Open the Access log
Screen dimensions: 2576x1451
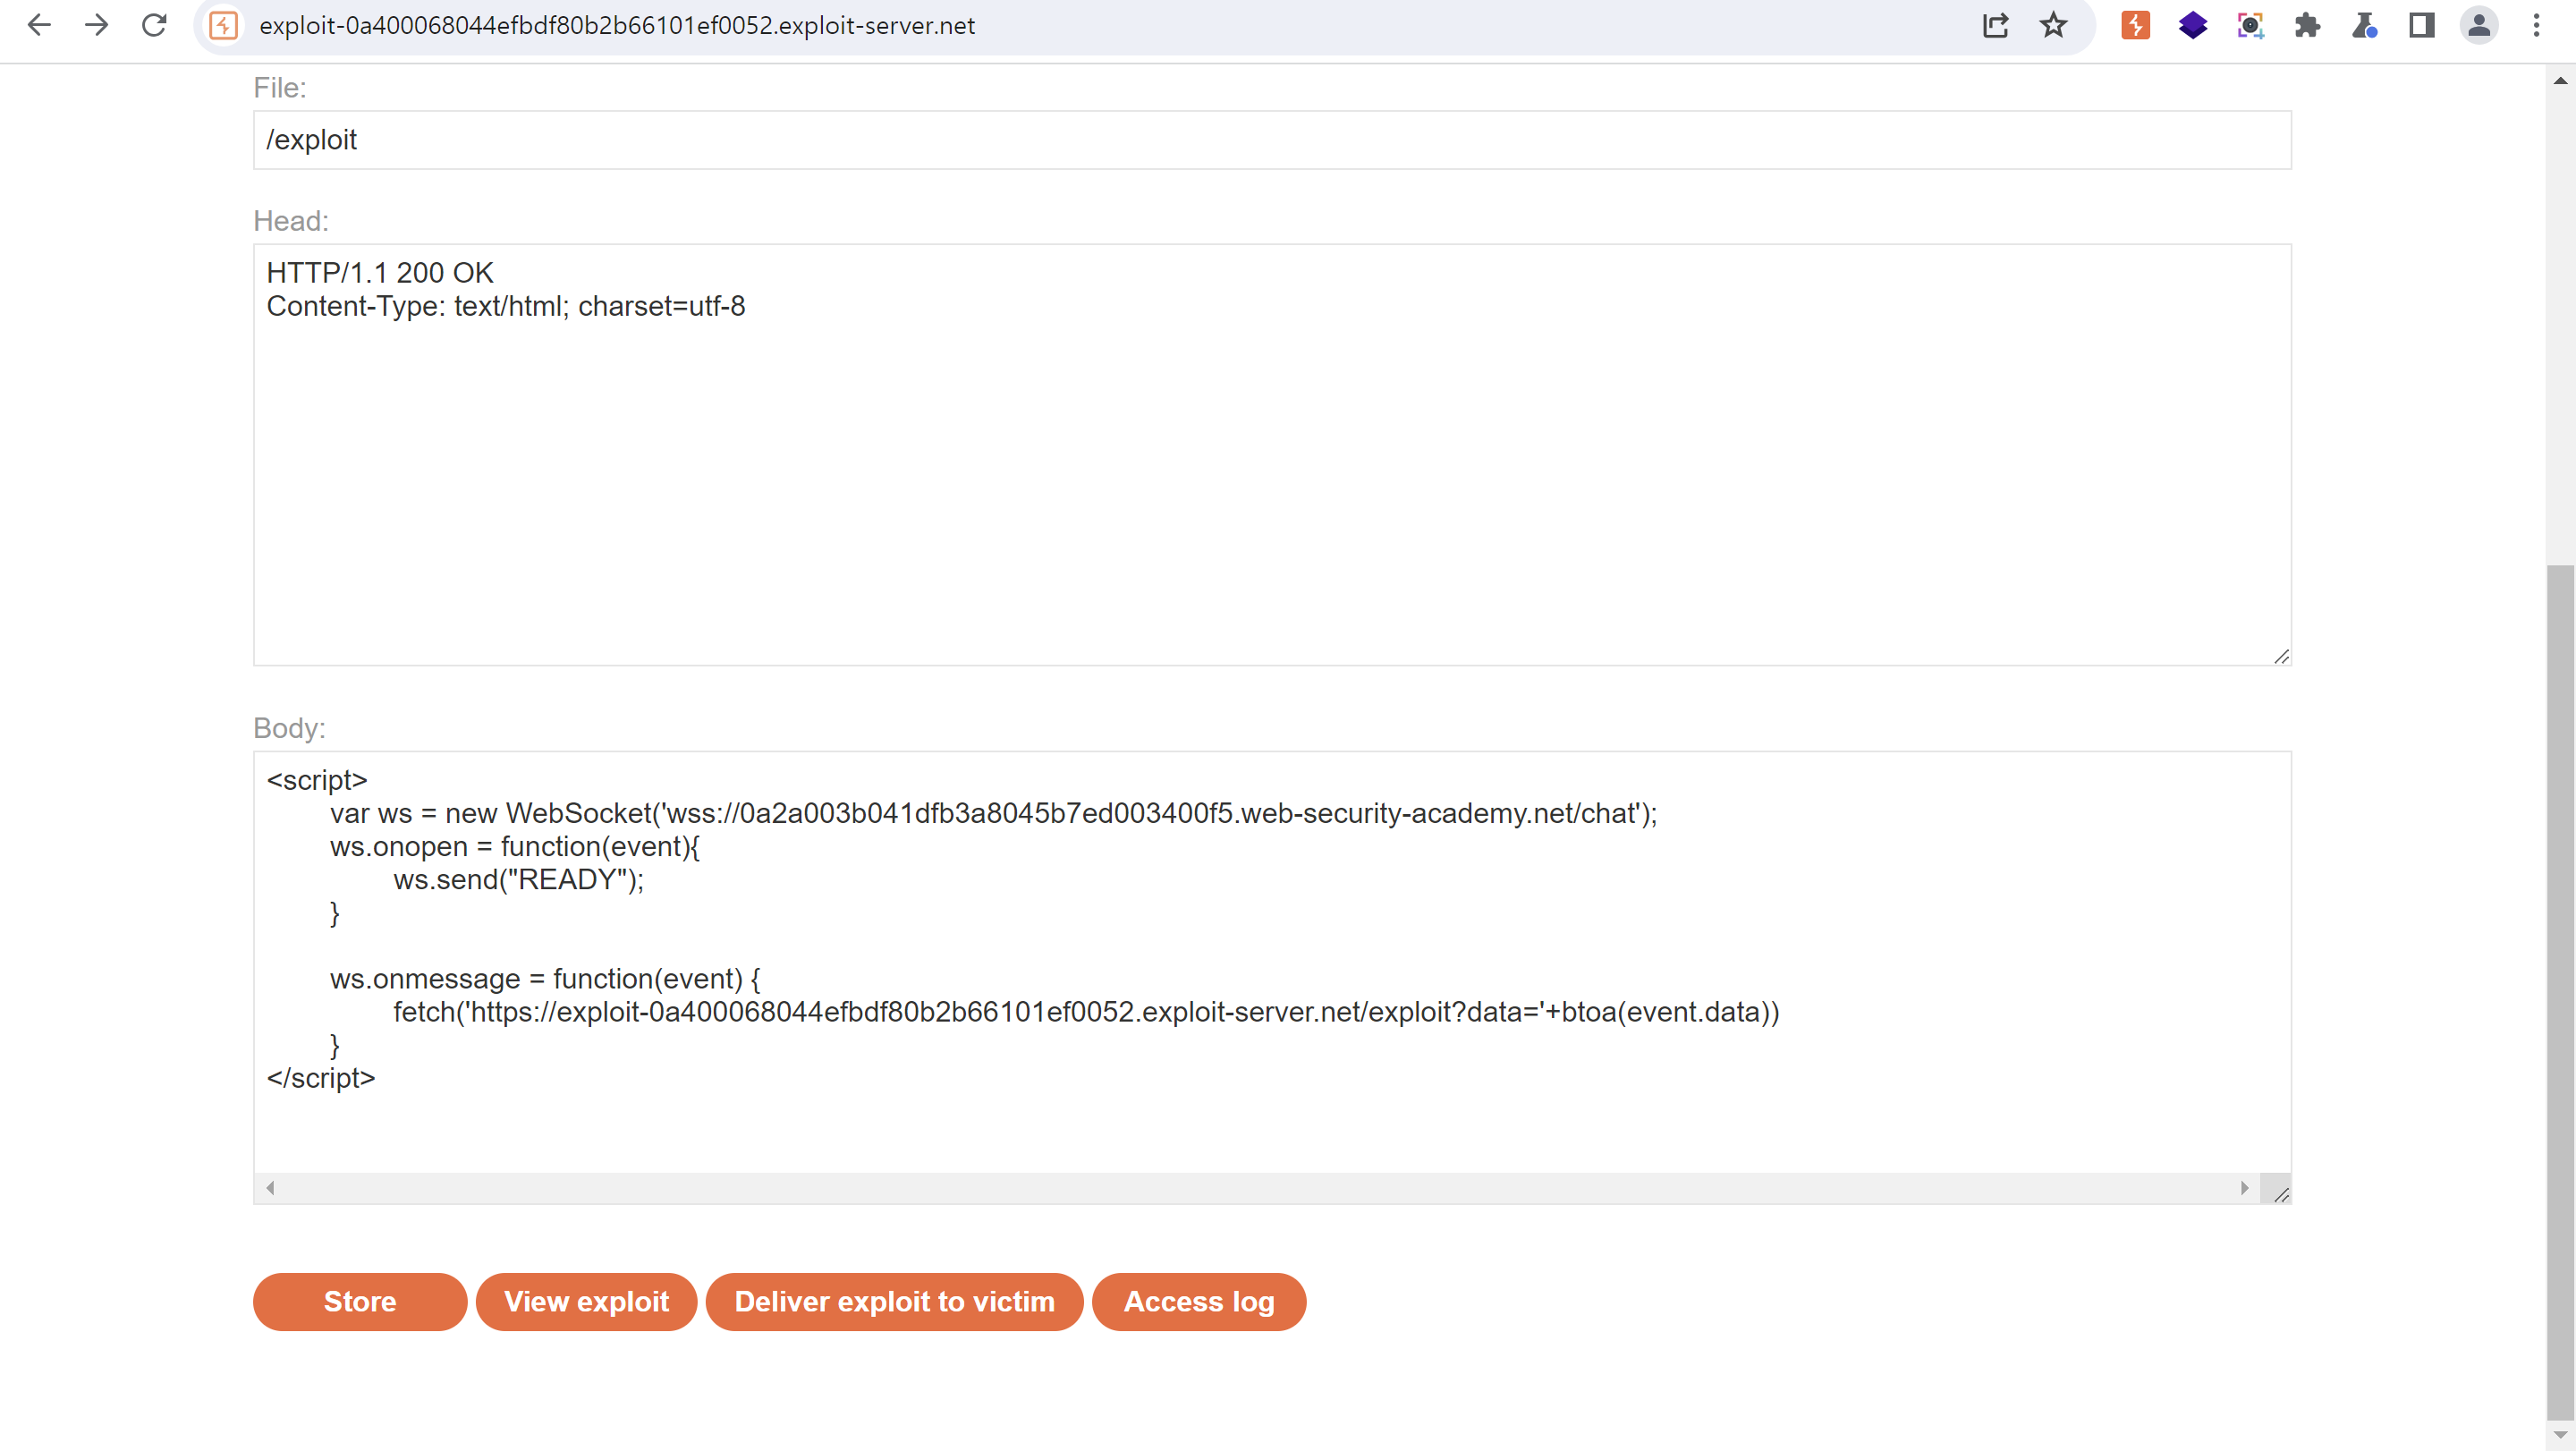pyautogui.click(x=1199, y=1301)
